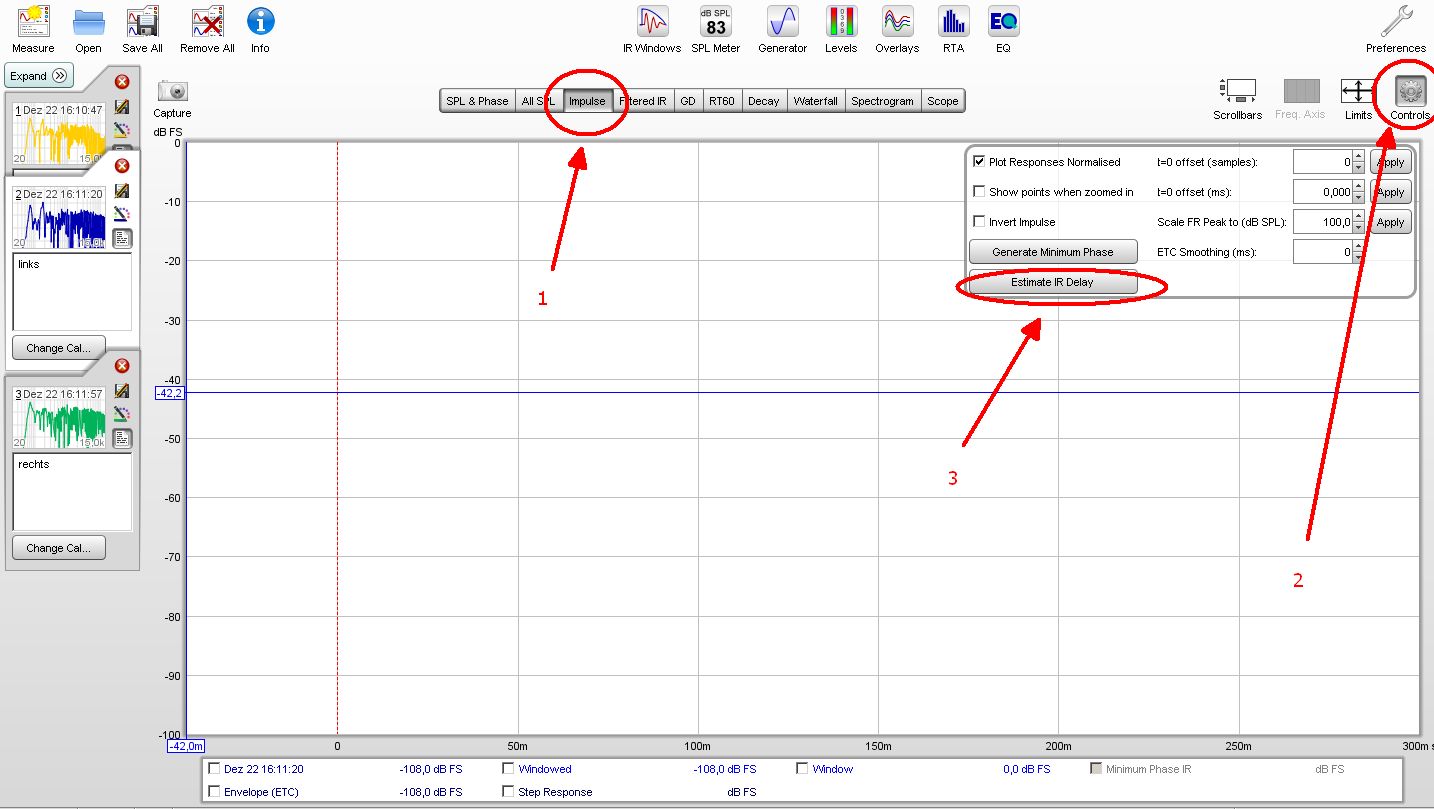Toggle the graph Controls panel

click(x=1410, y=99)
